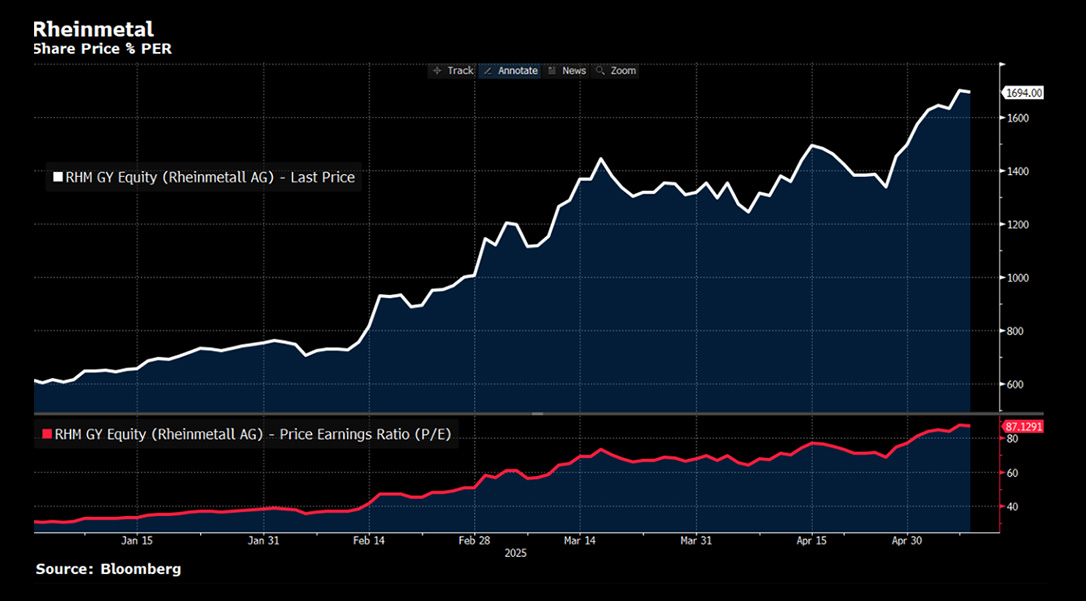
Task: Click the 1694.00 last price value tag
Action: pos(1023,93)
